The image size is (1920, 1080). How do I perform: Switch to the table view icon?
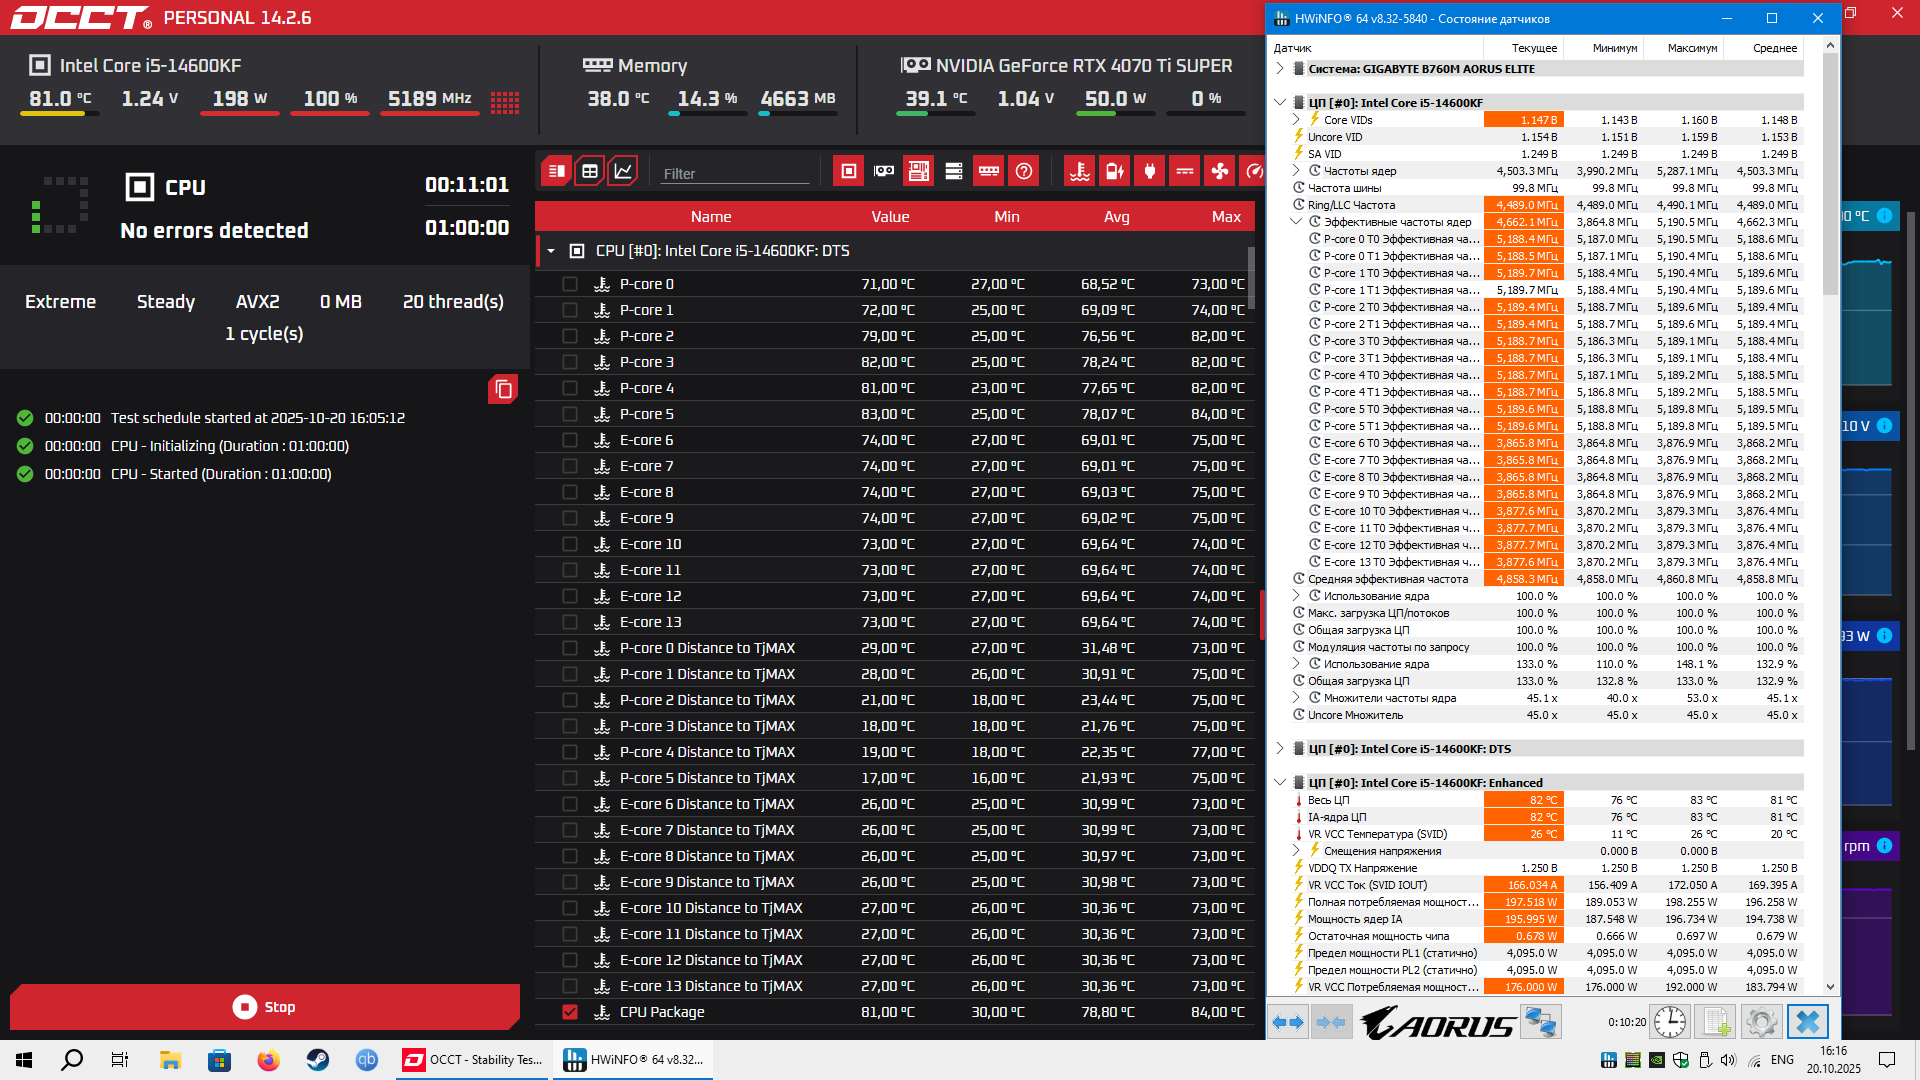tap(590, 171)
